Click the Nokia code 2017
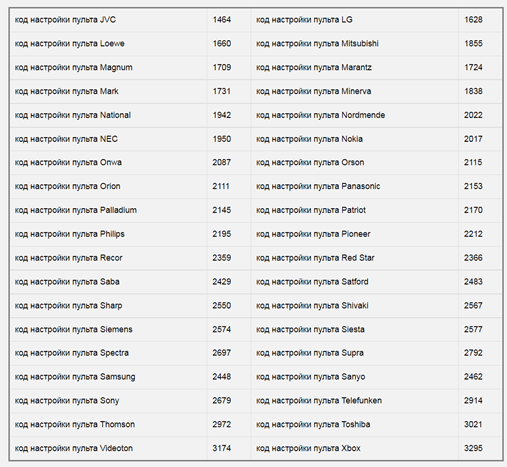The height and width of the screenshot is (467, 507). (x=473, y=139)
